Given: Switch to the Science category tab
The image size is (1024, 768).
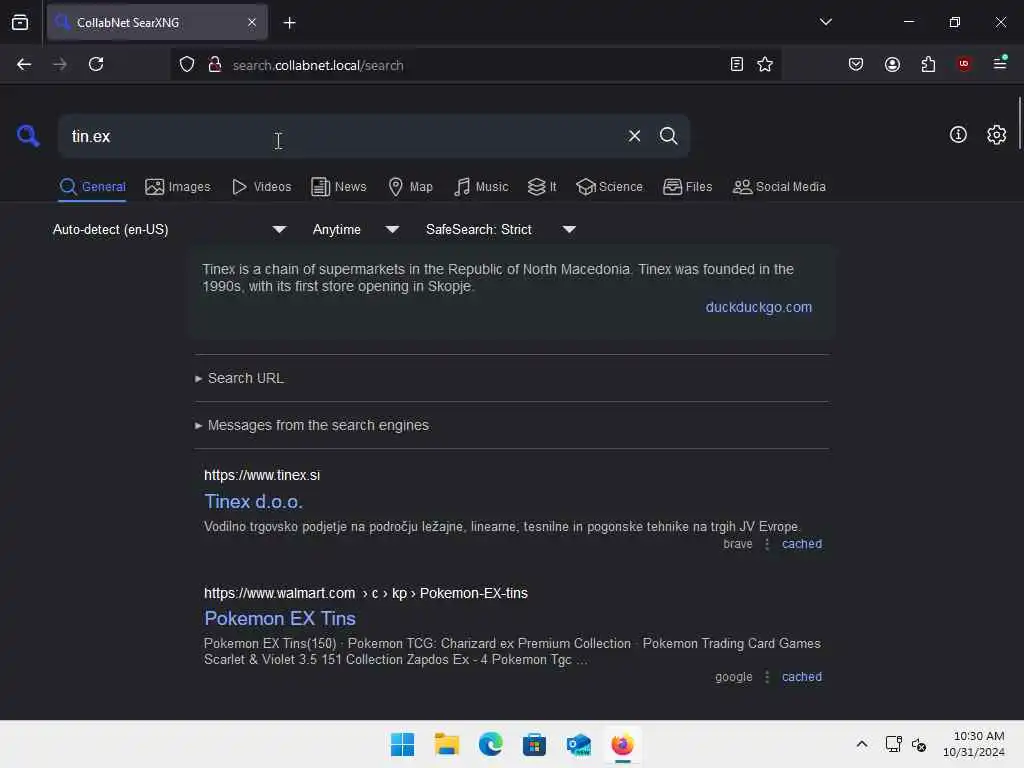Looking at the screenshot, I should point(609,187).
